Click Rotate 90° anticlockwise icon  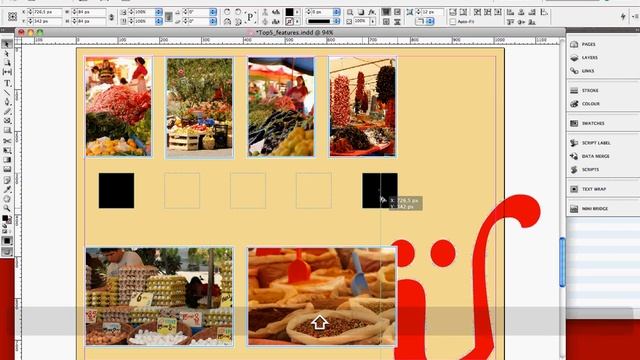(238, 12)
